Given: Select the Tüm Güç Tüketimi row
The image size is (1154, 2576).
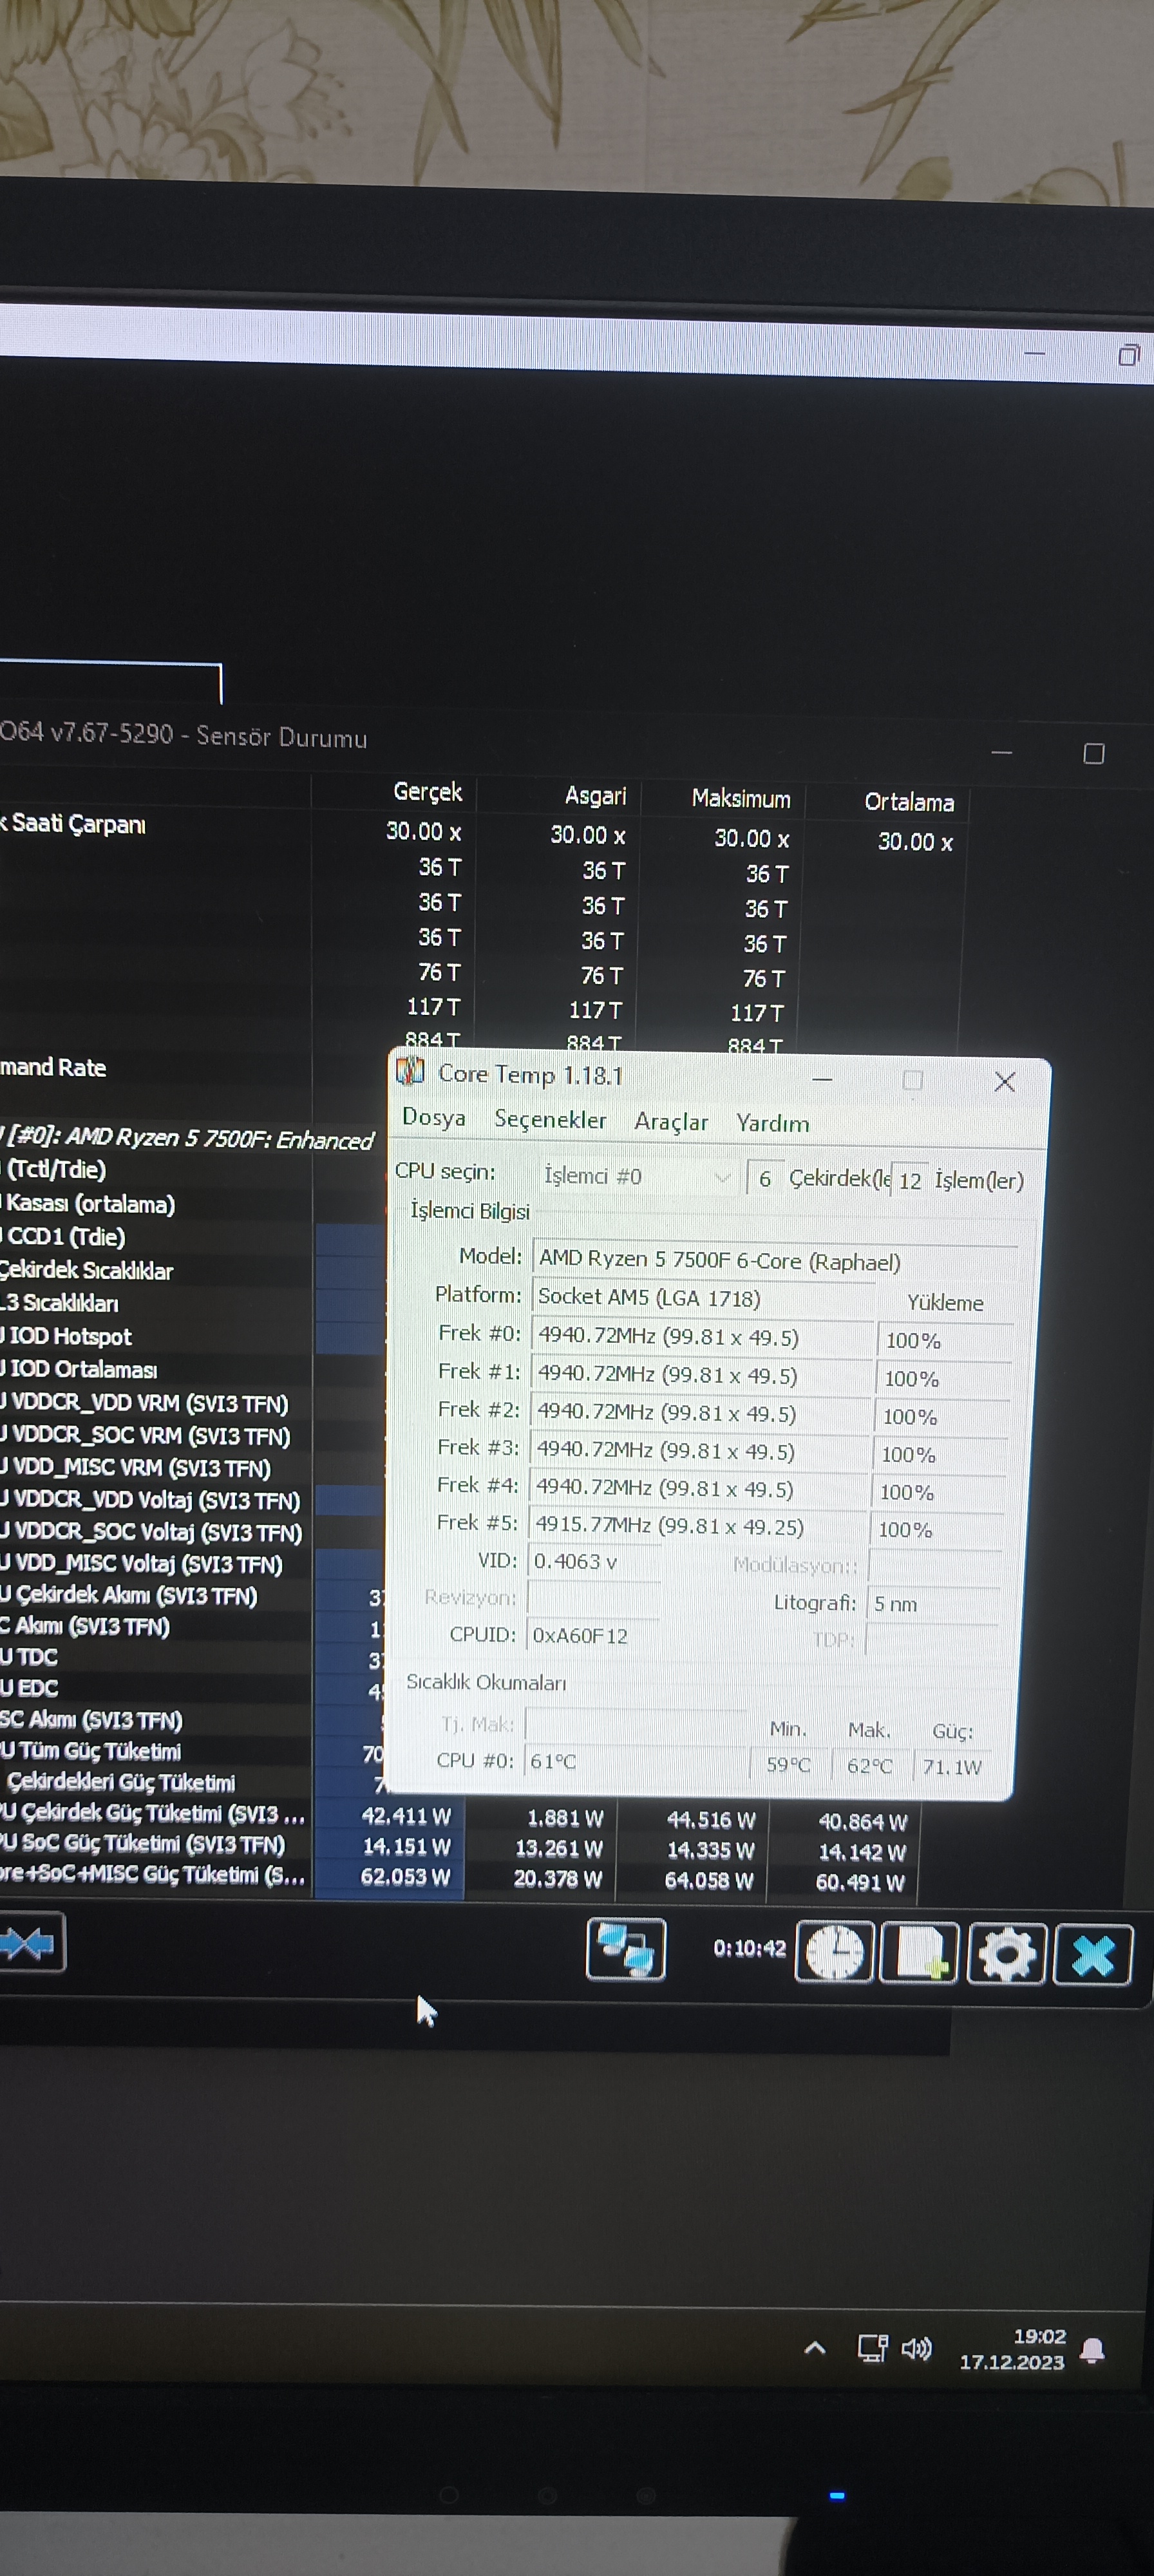Looking at the screenshot, I should coord(91,1751).
